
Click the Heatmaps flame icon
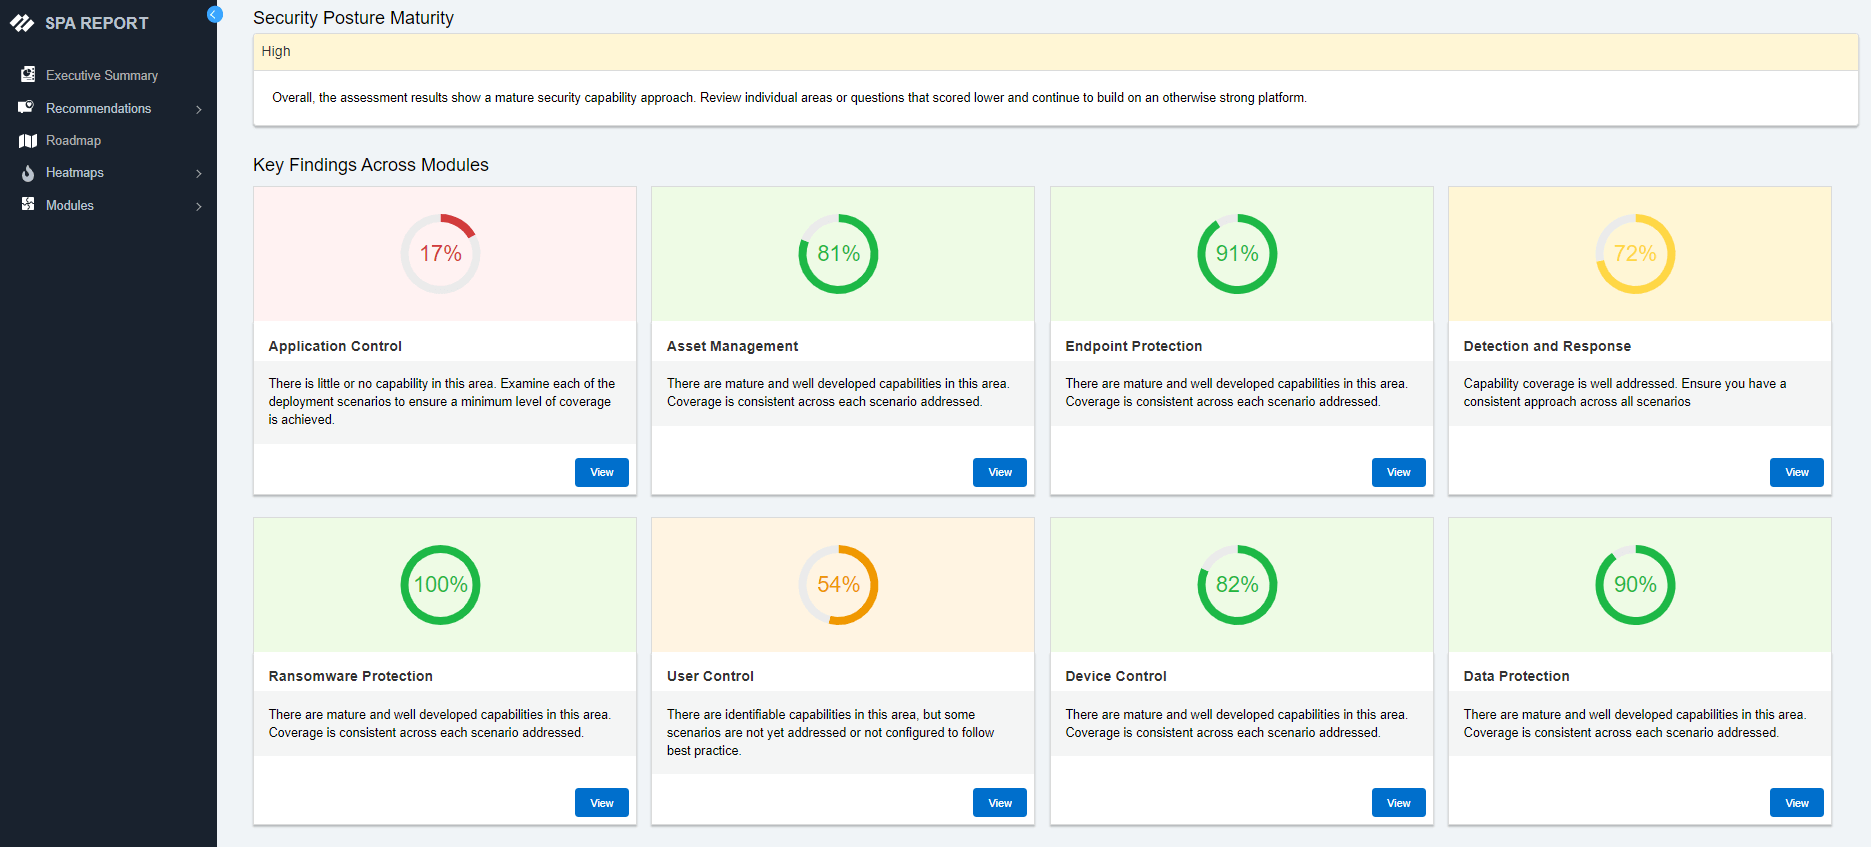coord(28,173)
